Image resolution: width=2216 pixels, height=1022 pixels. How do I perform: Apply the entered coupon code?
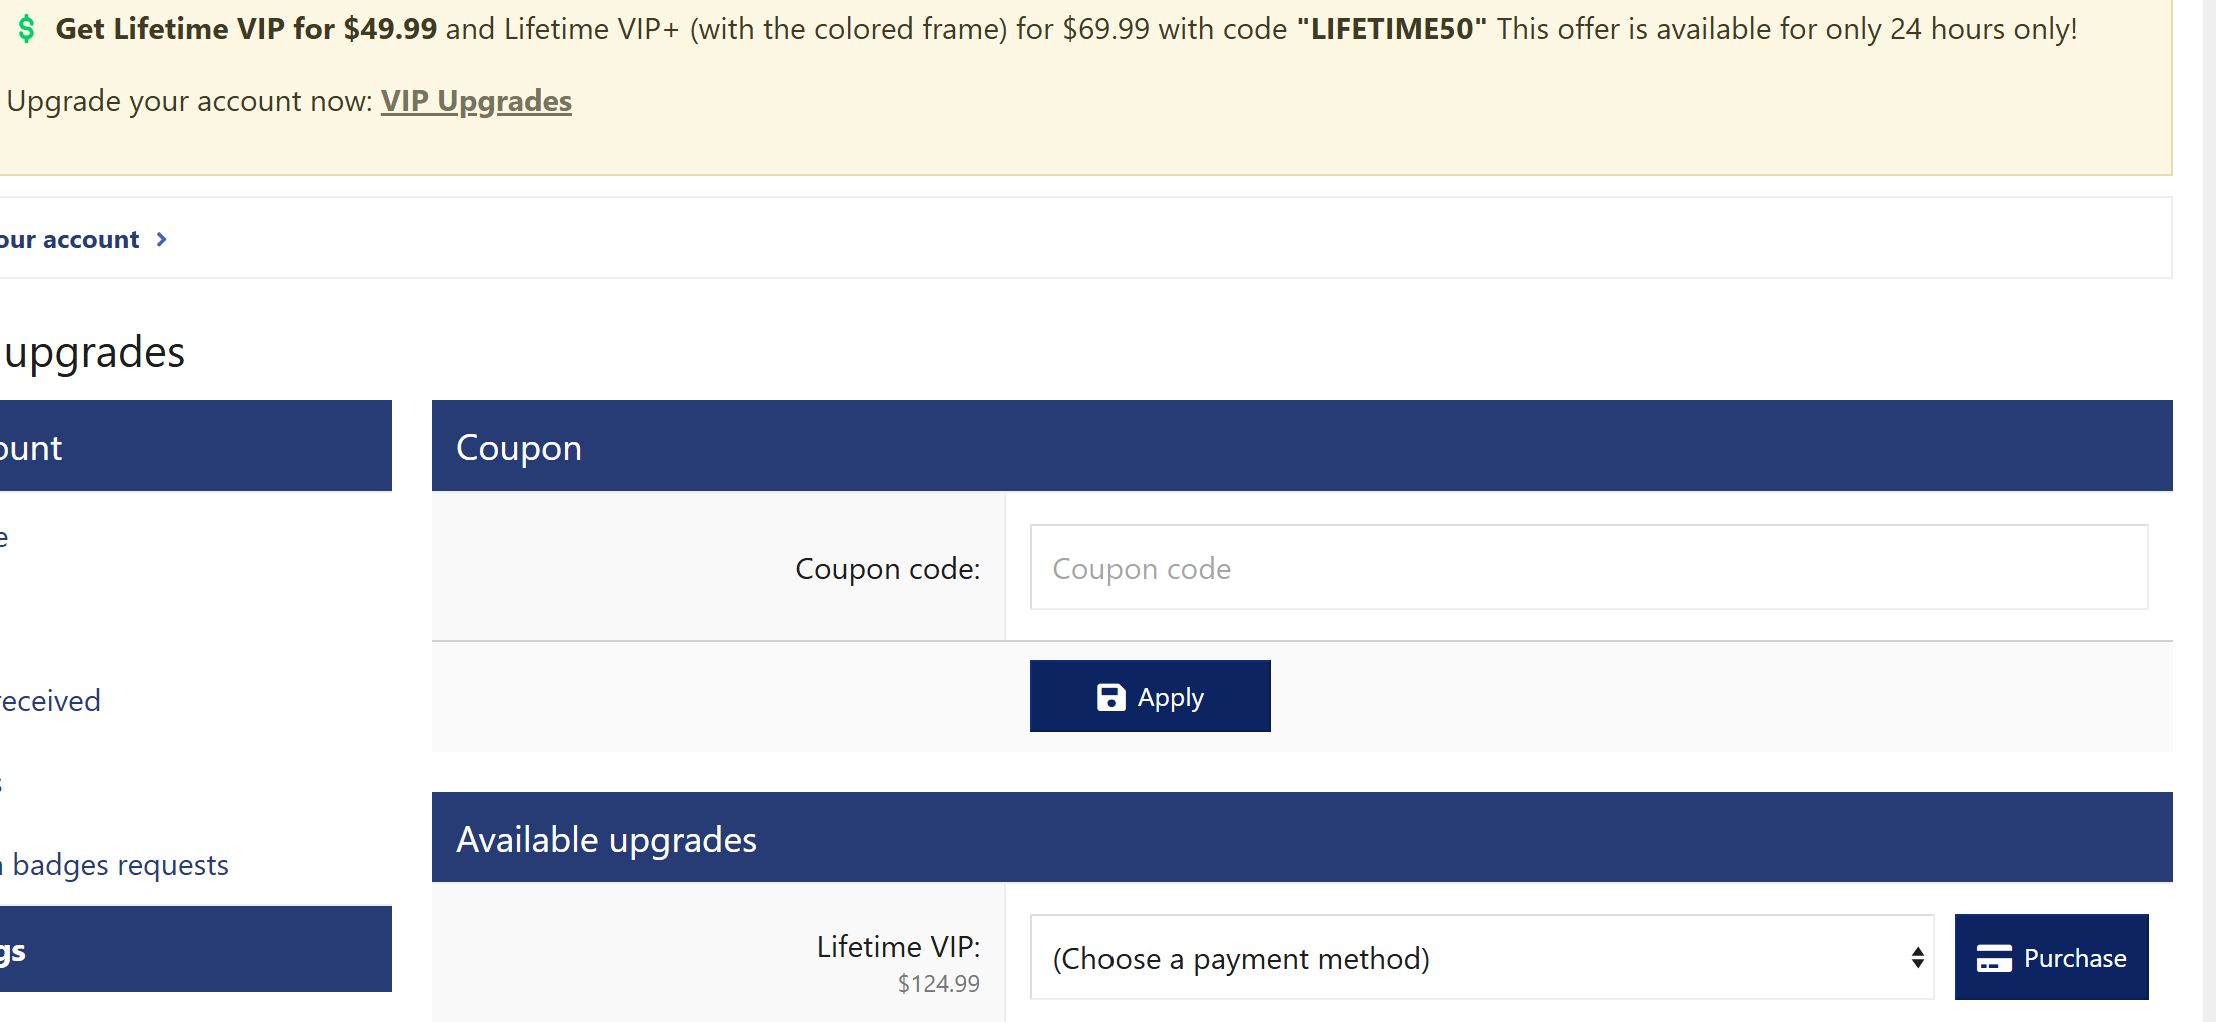(x=1149, y=696)
